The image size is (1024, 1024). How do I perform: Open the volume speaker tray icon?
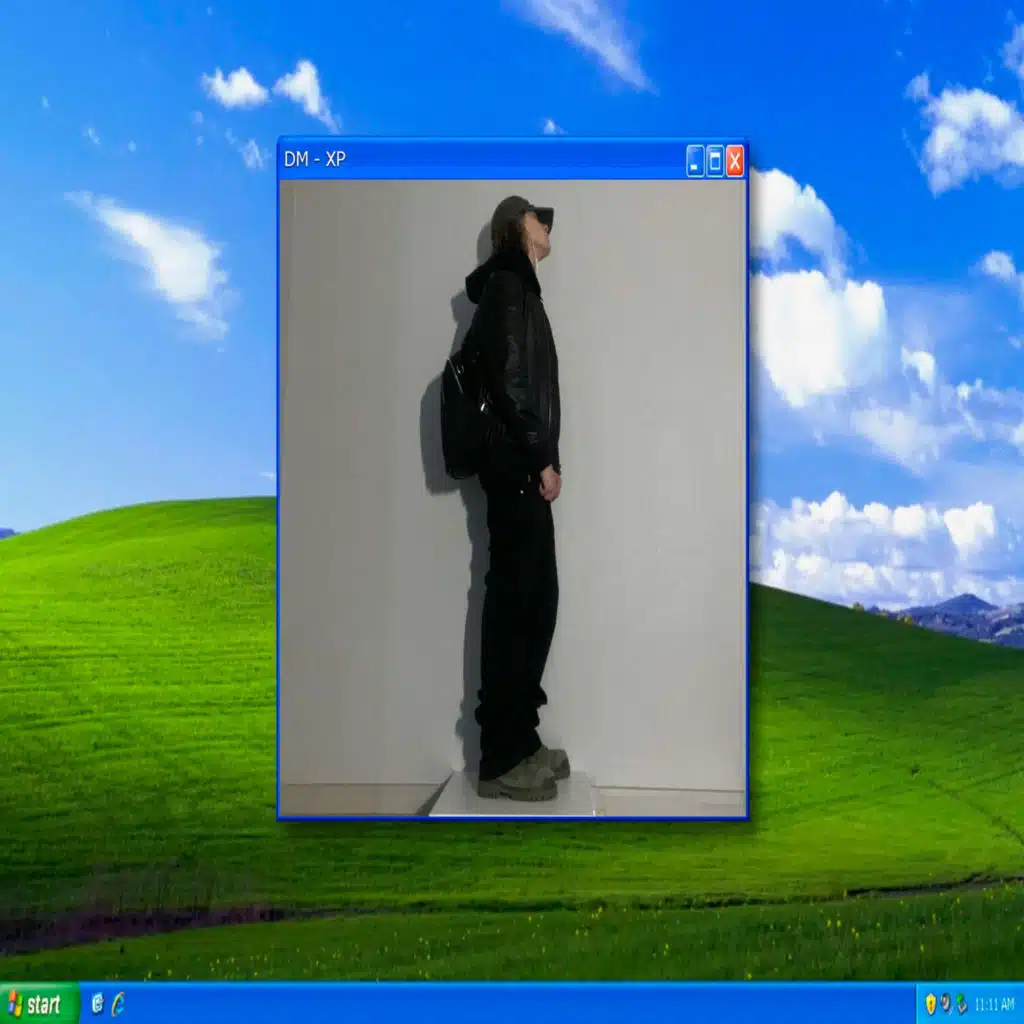point(946,1003)
